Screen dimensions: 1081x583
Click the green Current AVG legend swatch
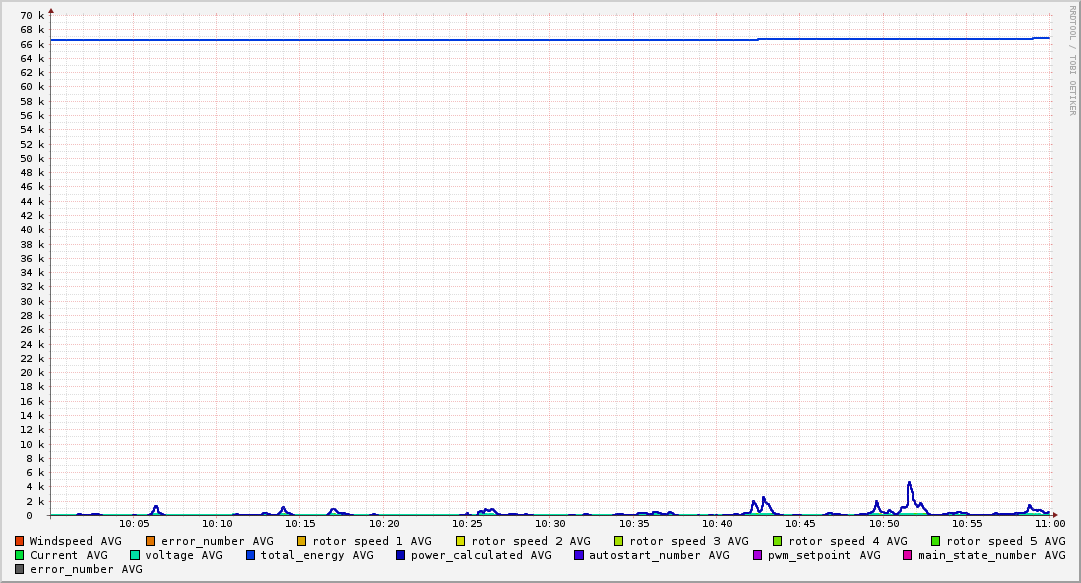coord(20,555)
